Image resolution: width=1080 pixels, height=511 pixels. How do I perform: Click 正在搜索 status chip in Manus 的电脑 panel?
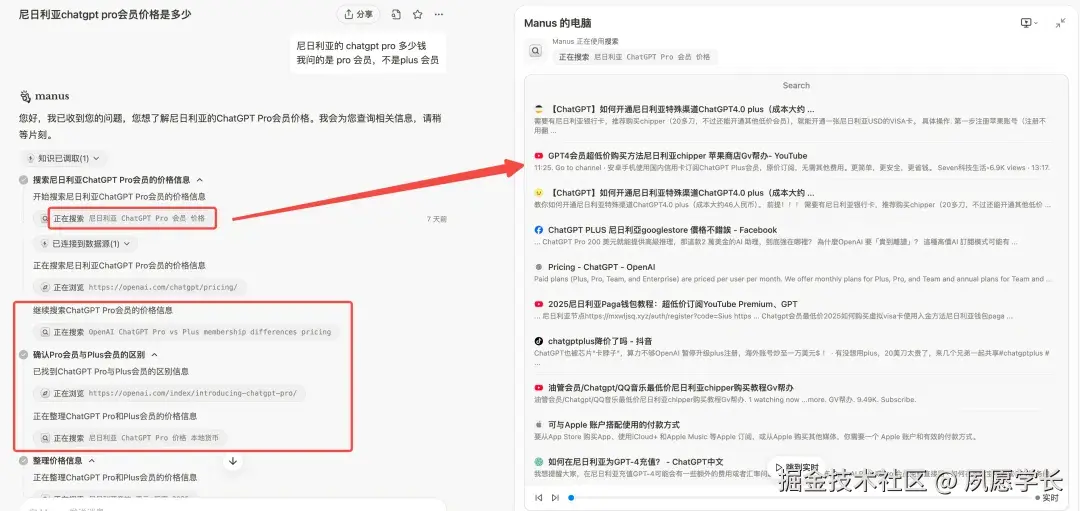pos(634,57)
